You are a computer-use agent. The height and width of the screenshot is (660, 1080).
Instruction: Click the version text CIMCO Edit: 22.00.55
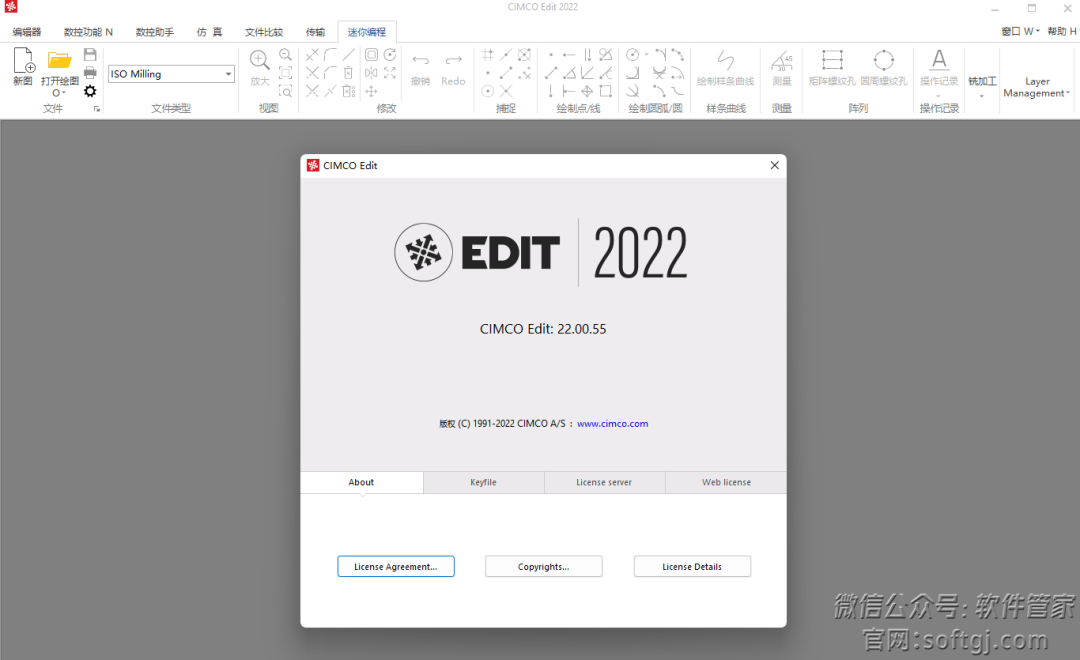point(543,329)
